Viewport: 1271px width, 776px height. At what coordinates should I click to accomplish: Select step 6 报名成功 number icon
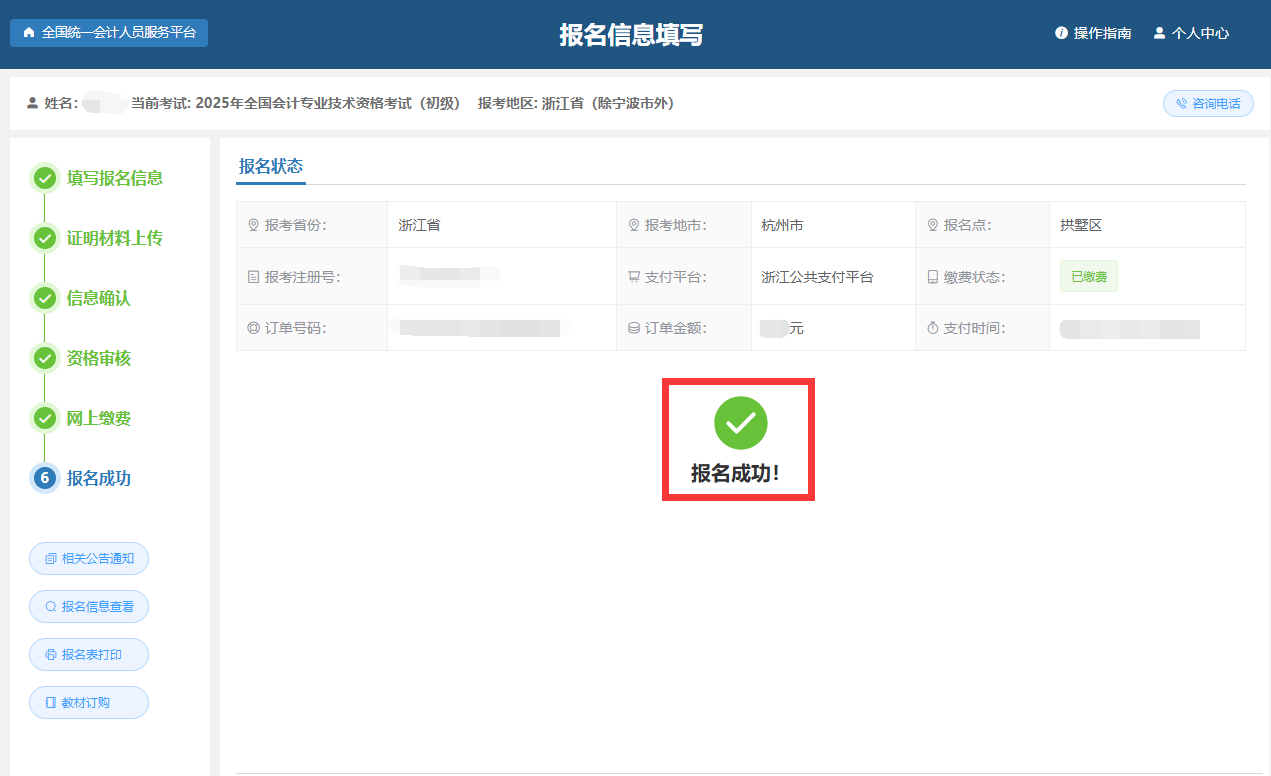[45, 478]
